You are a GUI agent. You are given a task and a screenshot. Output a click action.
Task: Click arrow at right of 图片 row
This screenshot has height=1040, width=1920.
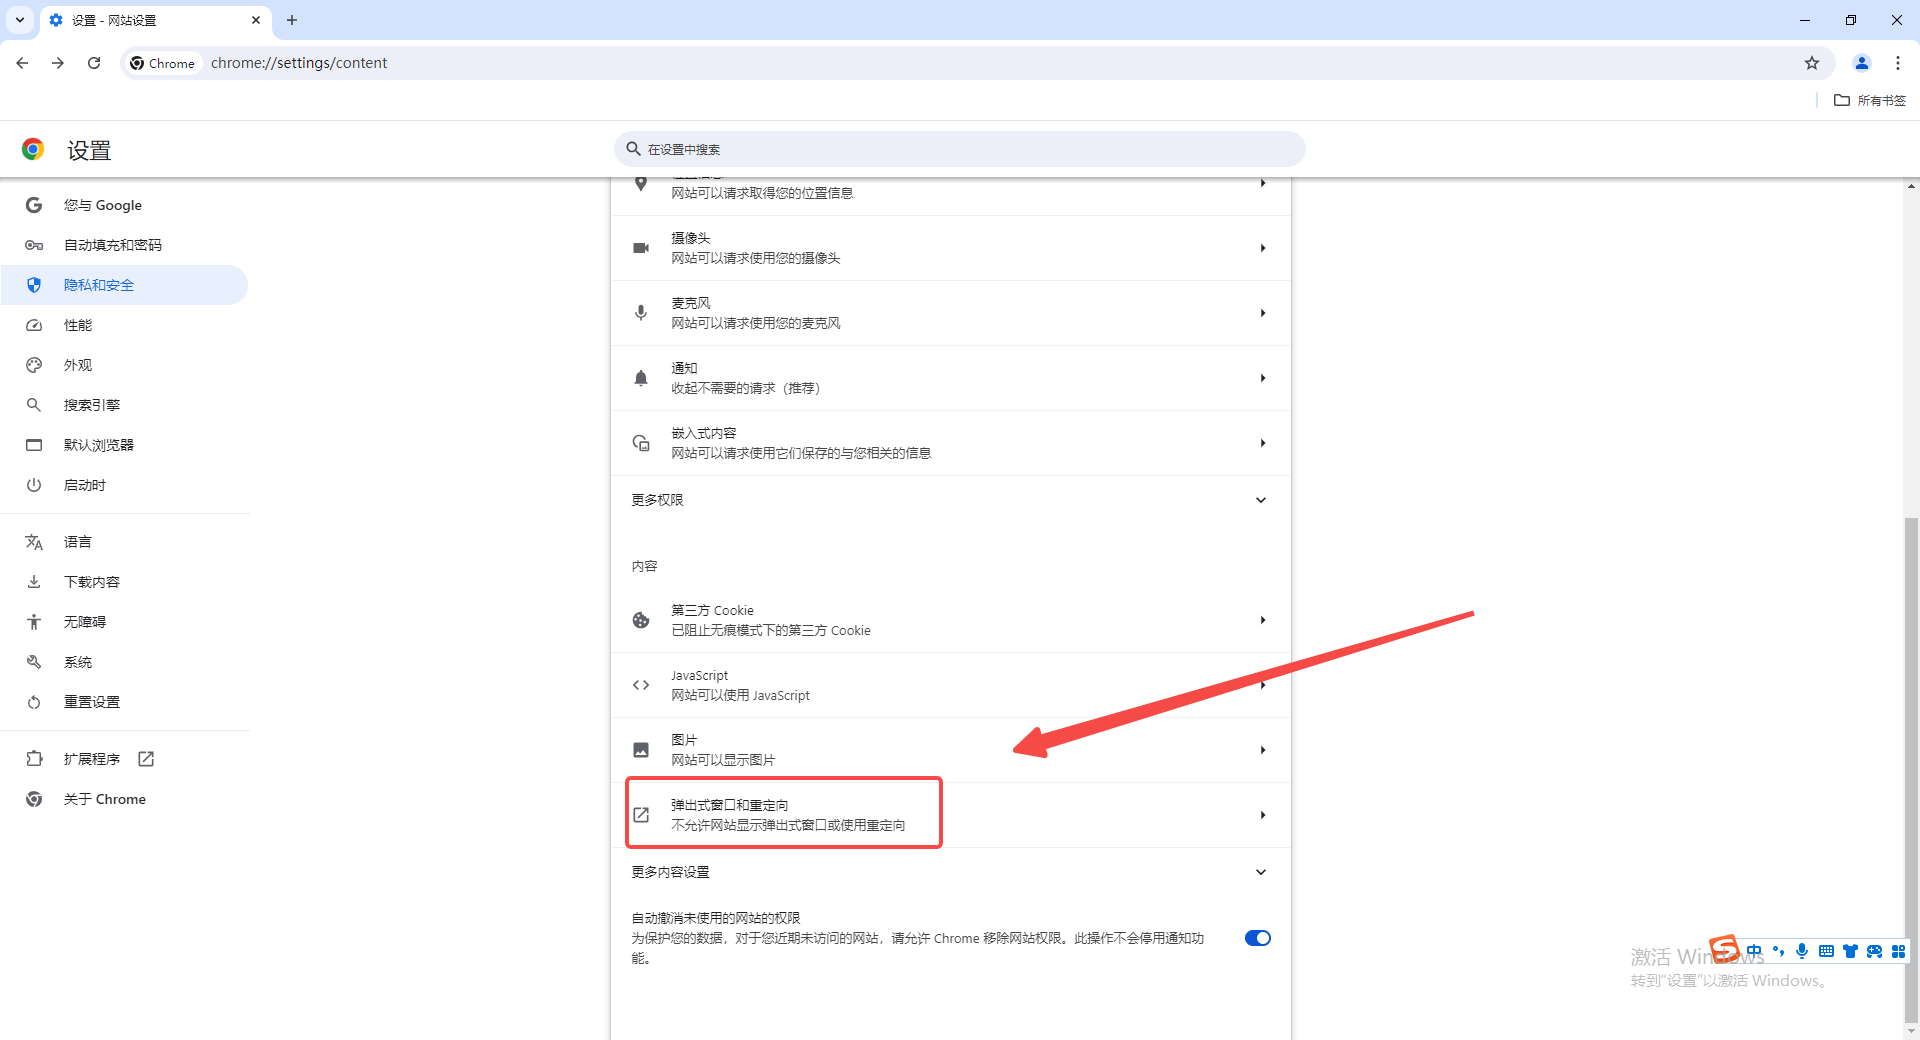[x=1263, y=750]
